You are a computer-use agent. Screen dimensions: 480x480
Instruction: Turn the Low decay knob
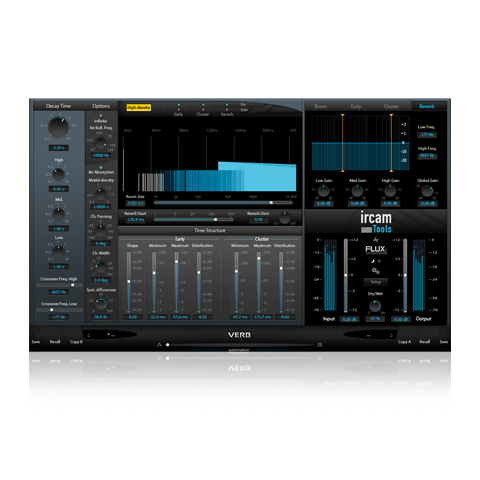tap(59, 252)
